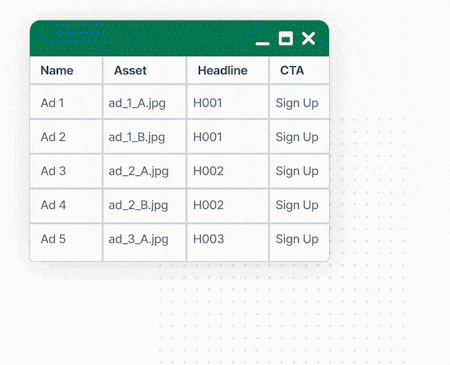Click the Ad 5 name cell
Image resolution: width=450 pixels, height=365 pixels.
pos(66,241)
